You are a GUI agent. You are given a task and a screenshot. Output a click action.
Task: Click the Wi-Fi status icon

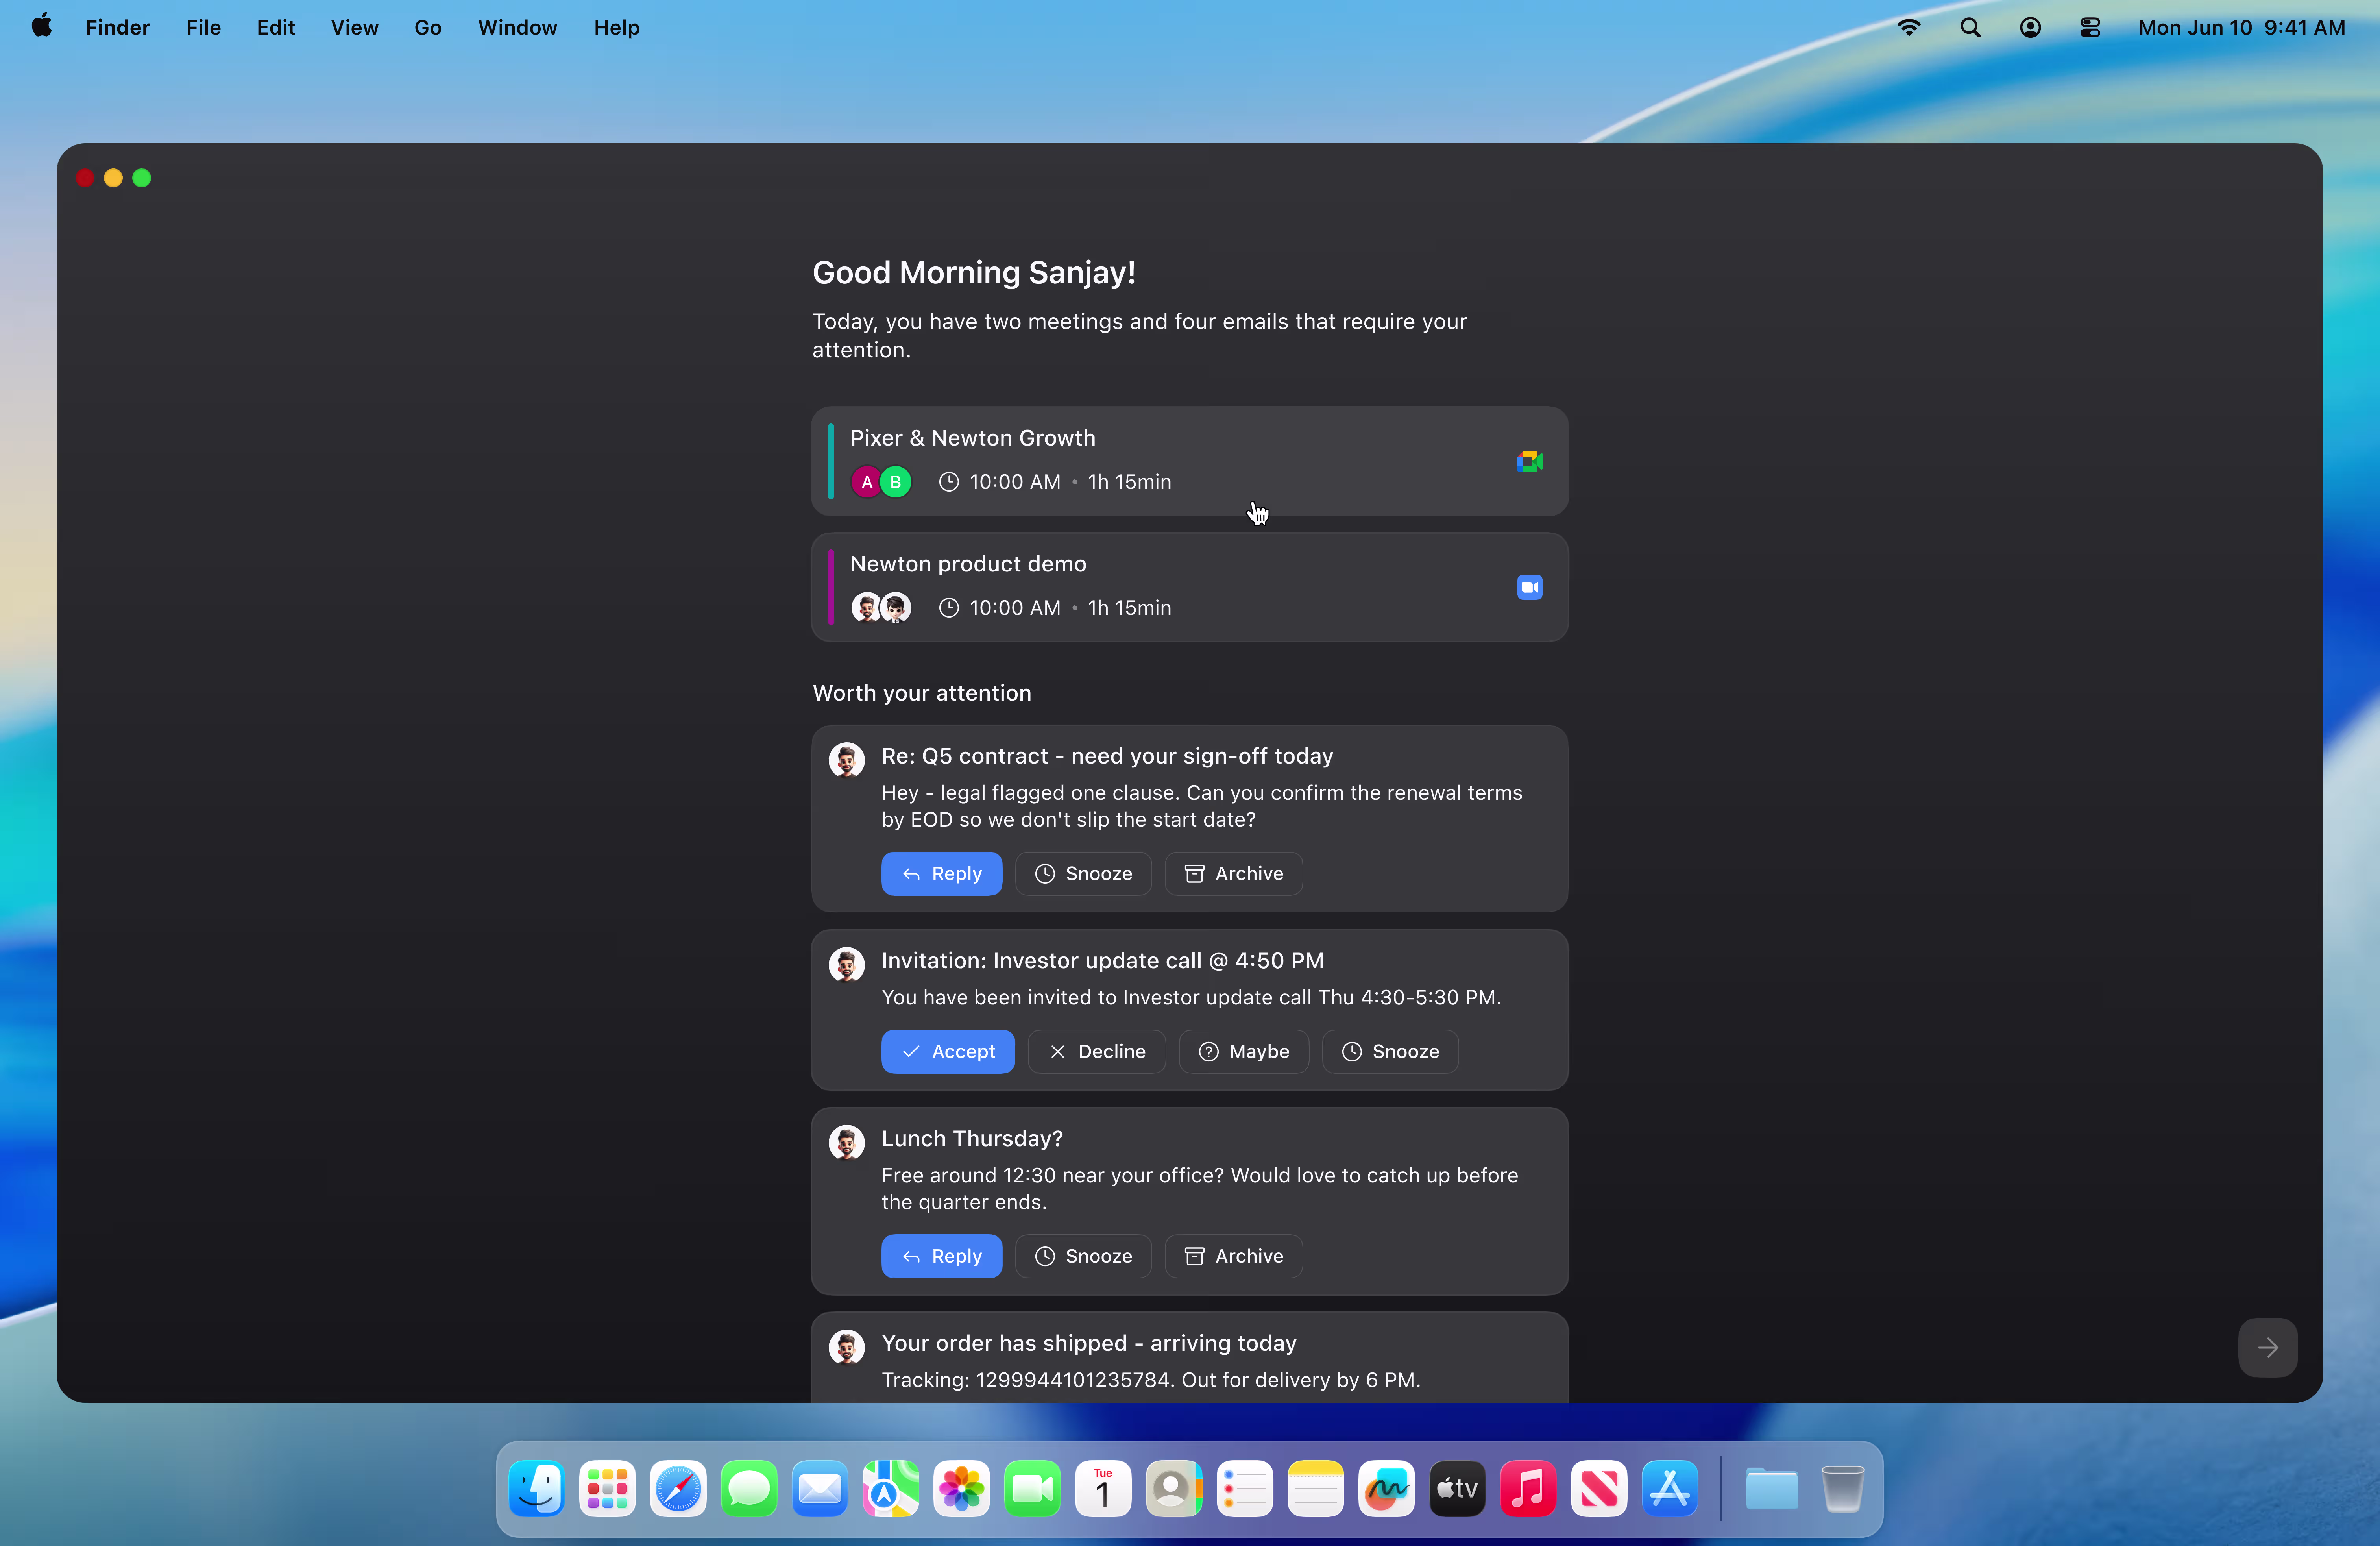1909,27
